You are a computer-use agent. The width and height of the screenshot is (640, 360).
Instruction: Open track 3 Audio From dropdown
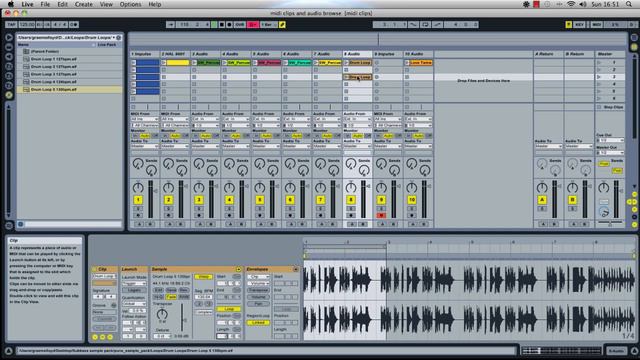coord(205,119)
